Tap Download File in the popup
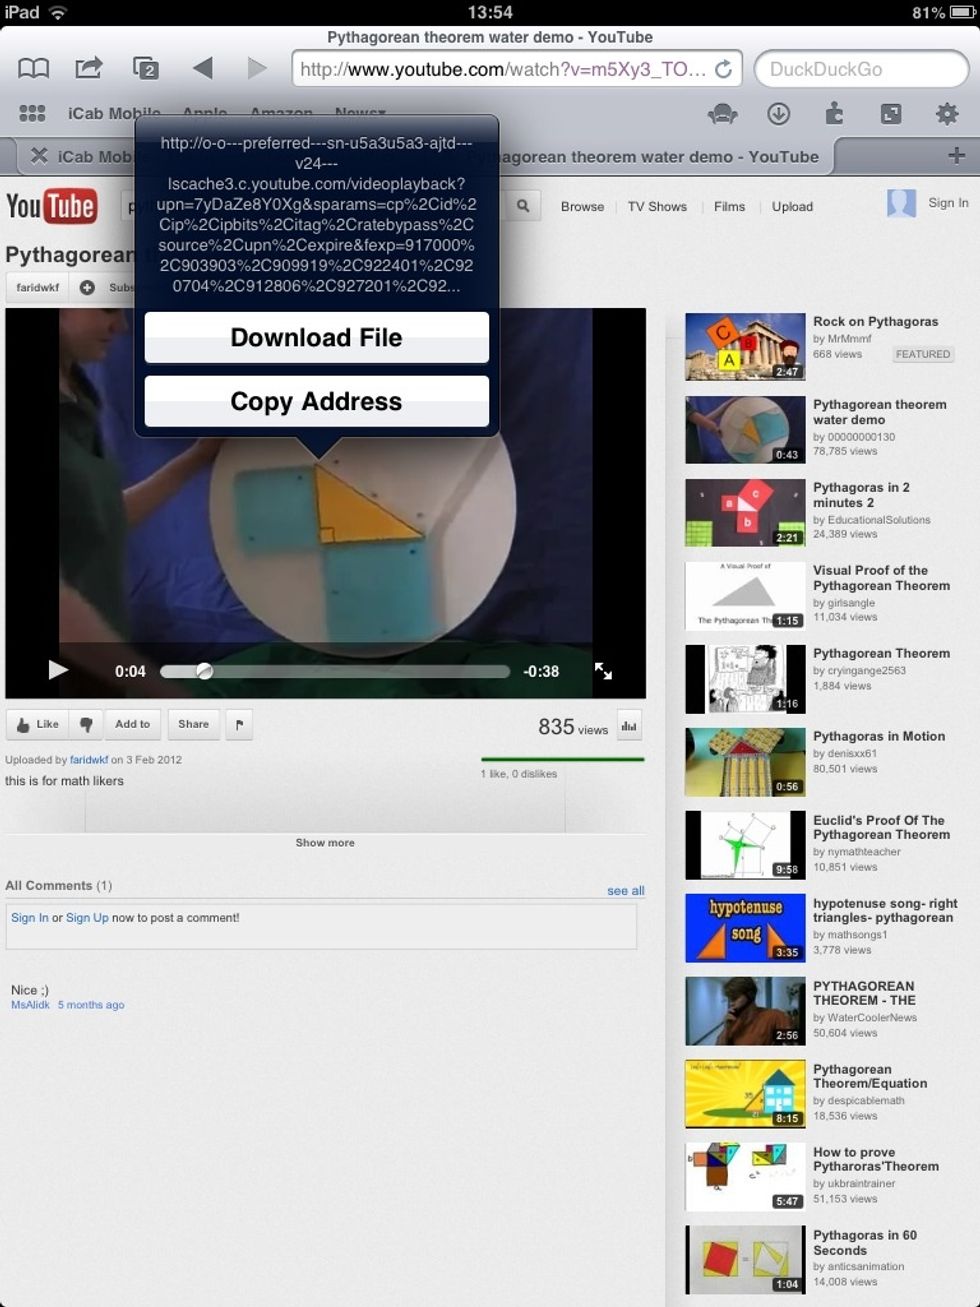This screenshot has width=980, height=1307. pyautogui.click(x=317, y=337)
